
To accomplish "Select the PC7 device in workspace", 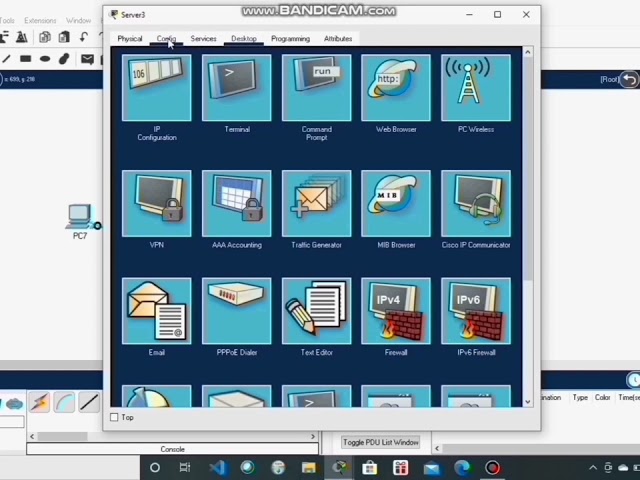I will (79, 218).
